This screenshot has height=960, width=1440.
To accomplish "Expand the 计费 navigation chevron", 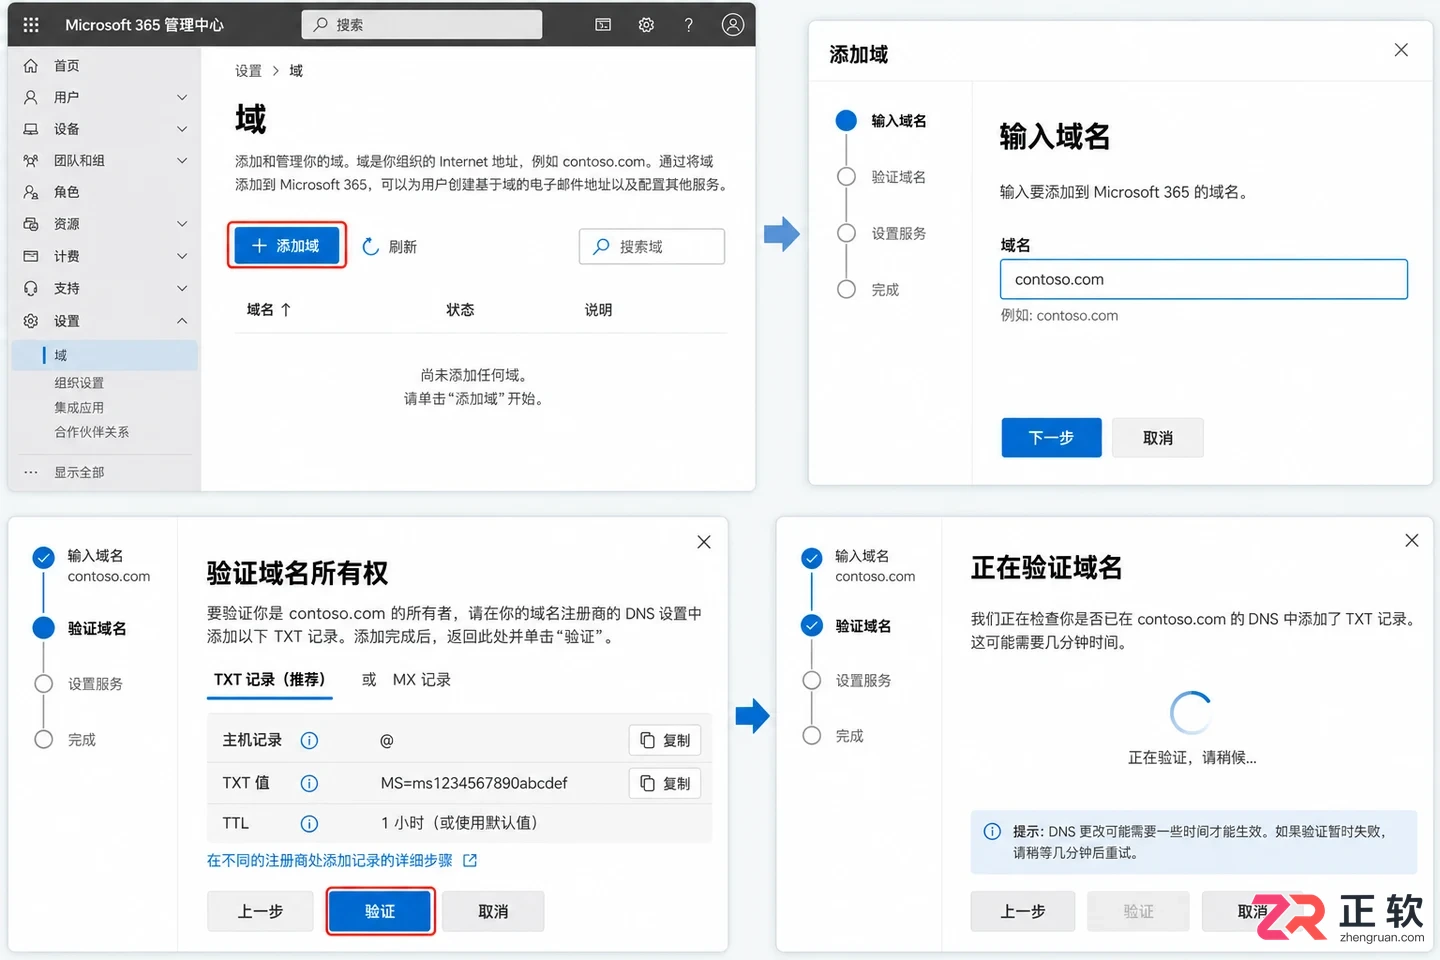I will point(182,256).
